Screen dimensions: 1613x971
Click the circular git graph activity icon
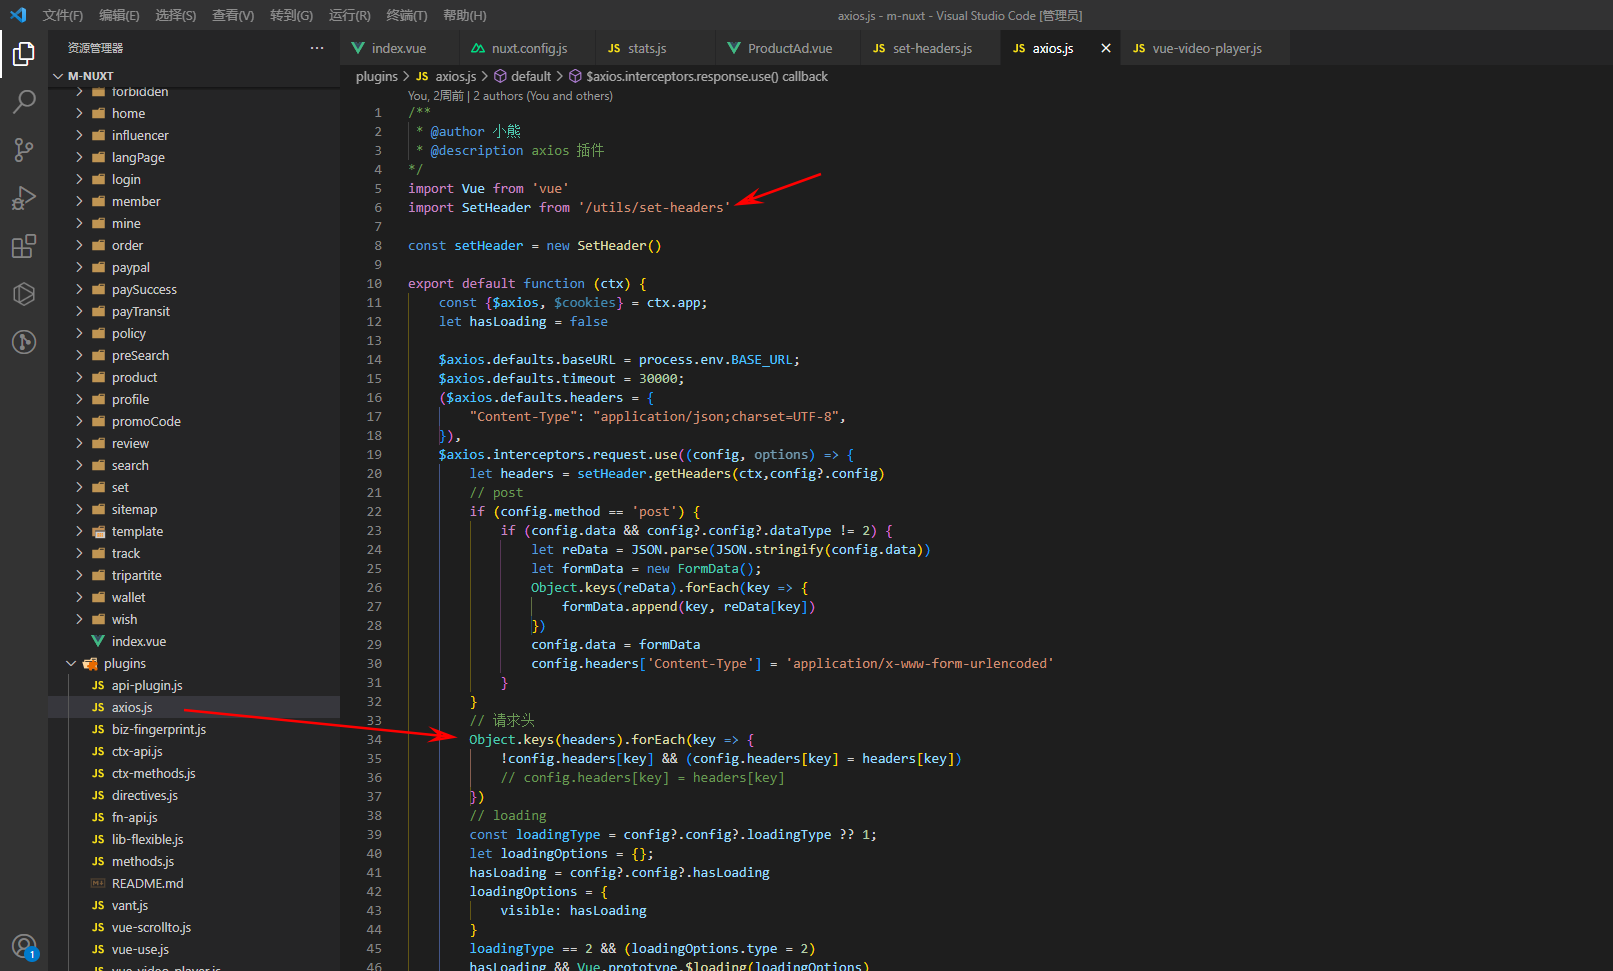click(x=24, y=342)
